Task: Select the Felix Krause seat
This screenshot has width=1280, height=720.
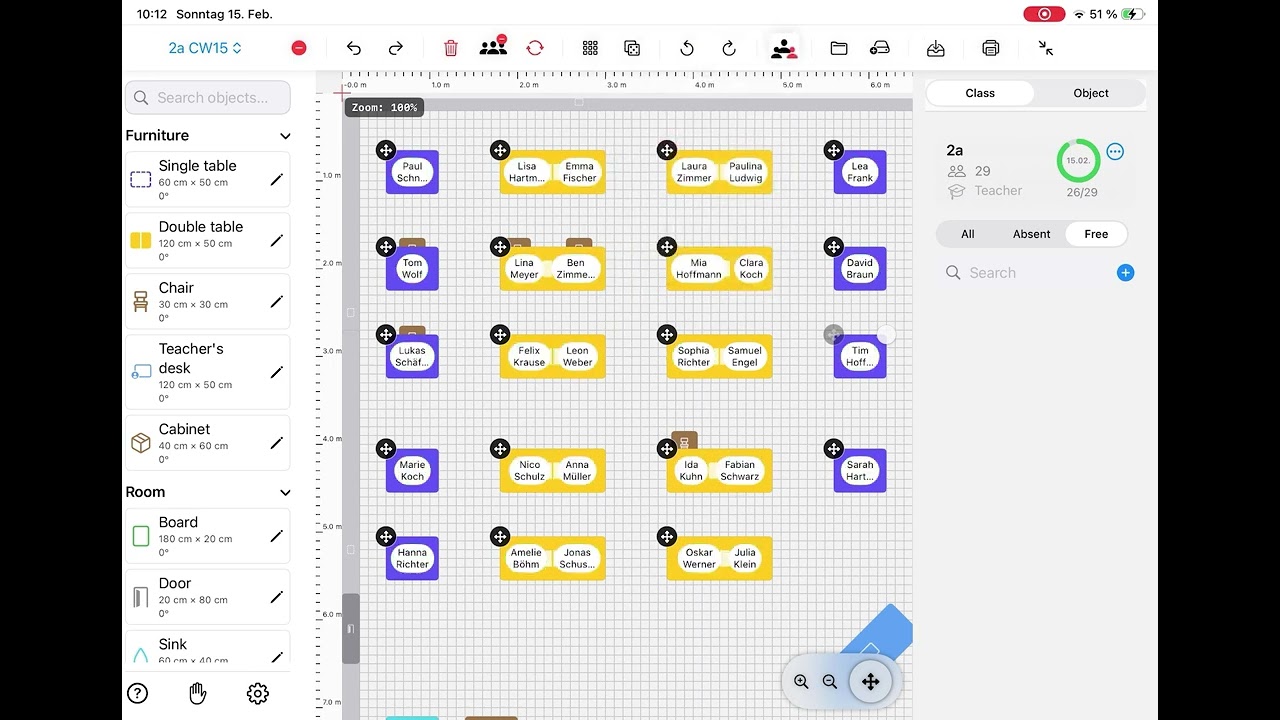Action: click(529, 357)
